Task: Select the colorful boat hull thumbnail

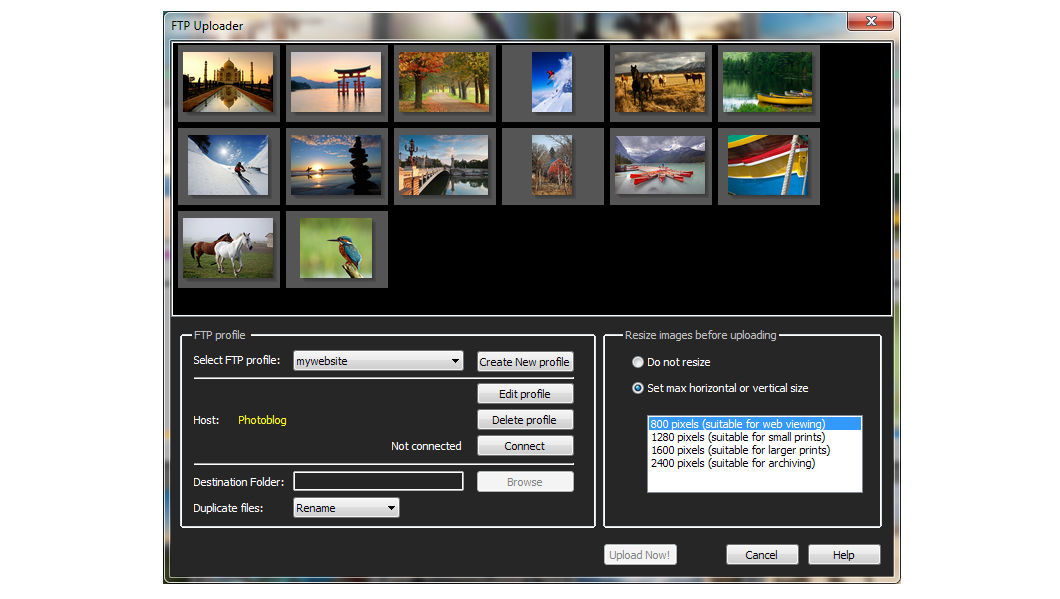Action: click(x=769, y=166)
